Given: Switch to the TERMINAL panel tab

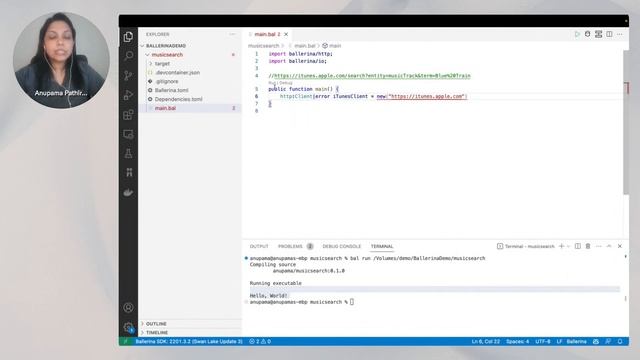Looking at the screenshot, I should tap(382, 246).
